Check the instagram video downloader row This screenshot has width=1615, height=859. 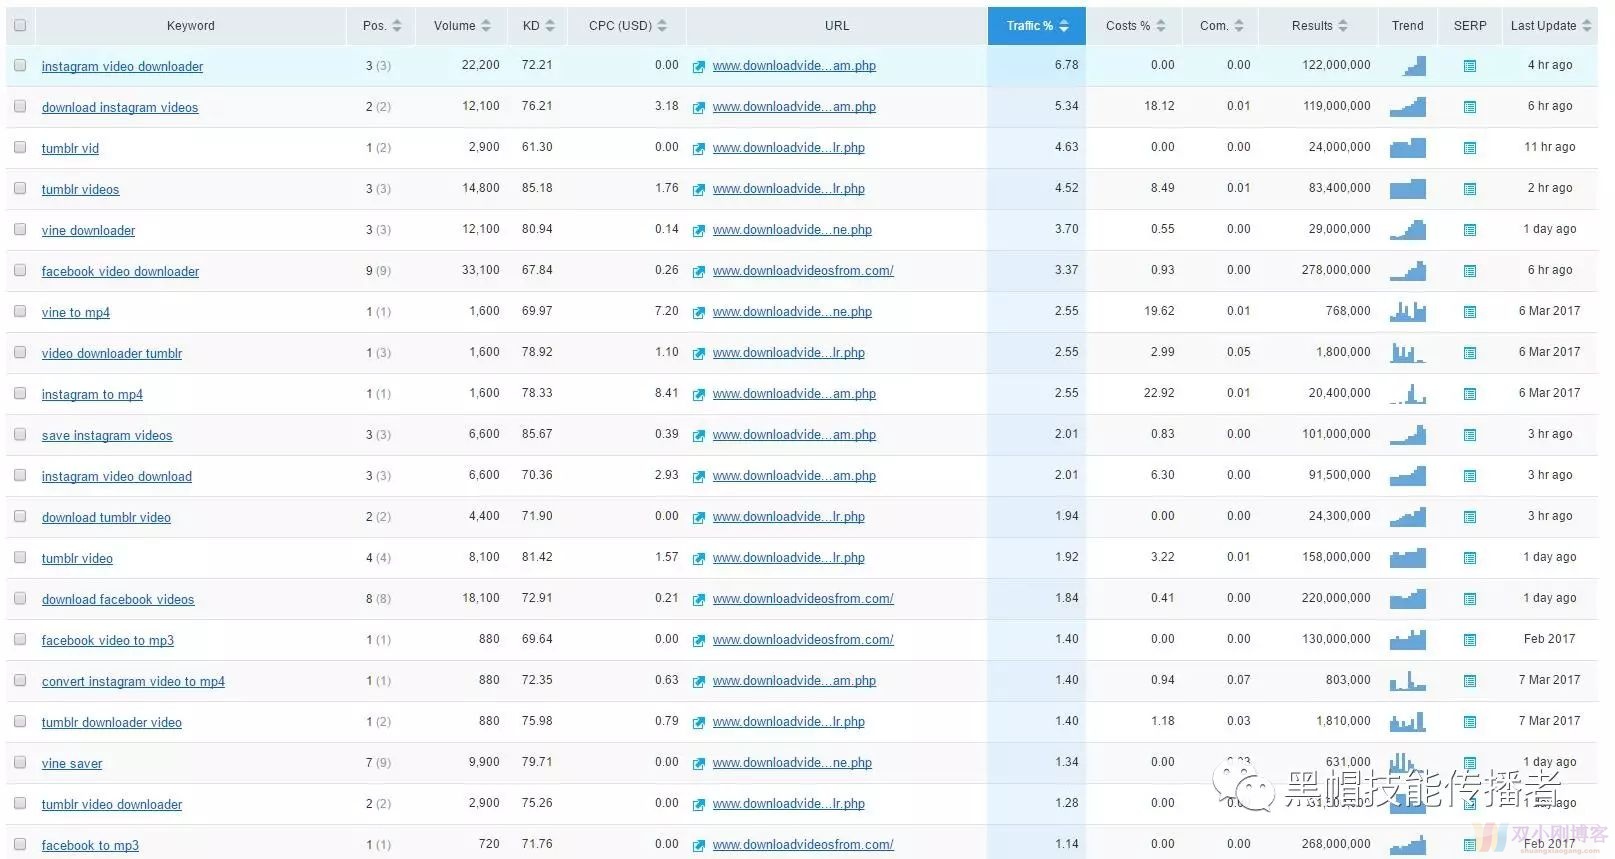20,65
